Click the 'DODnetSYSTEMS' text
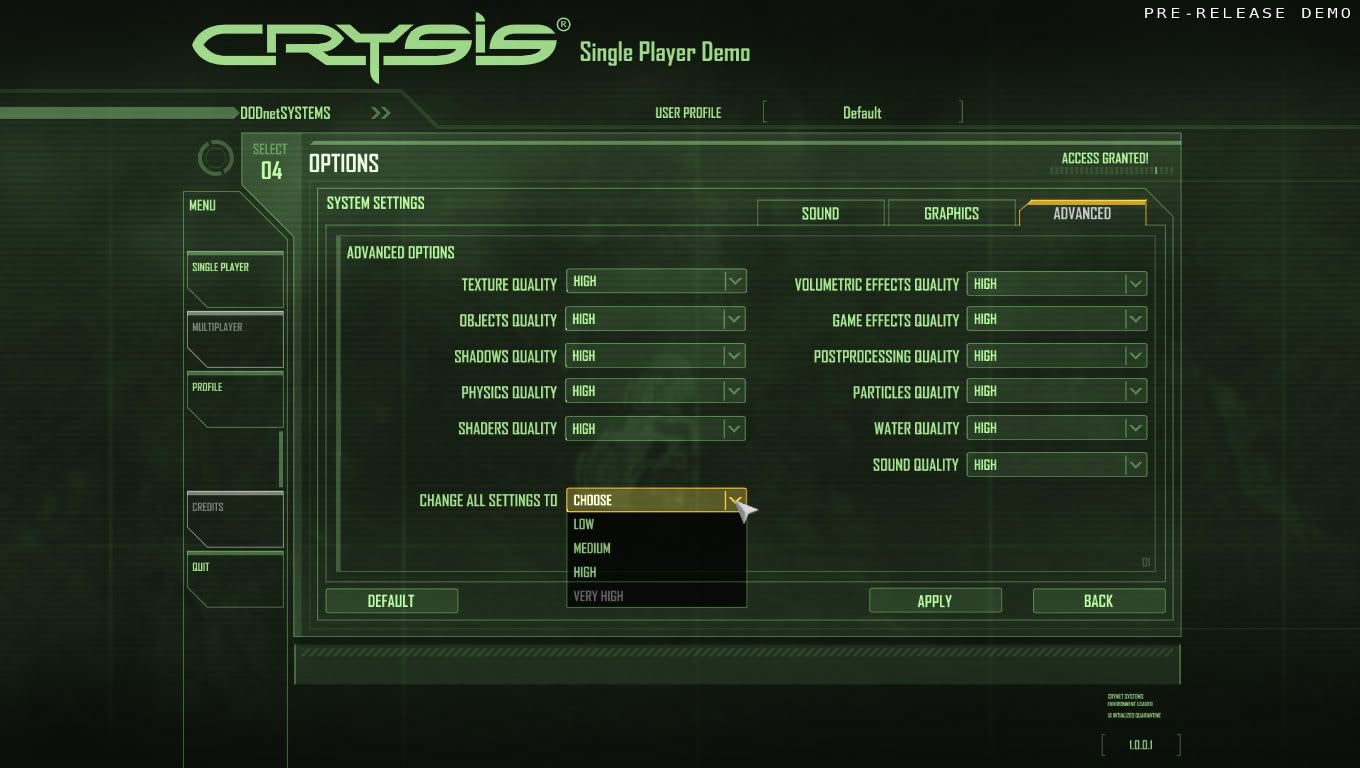The image size is (1360, 768). (x=285, y=113)
